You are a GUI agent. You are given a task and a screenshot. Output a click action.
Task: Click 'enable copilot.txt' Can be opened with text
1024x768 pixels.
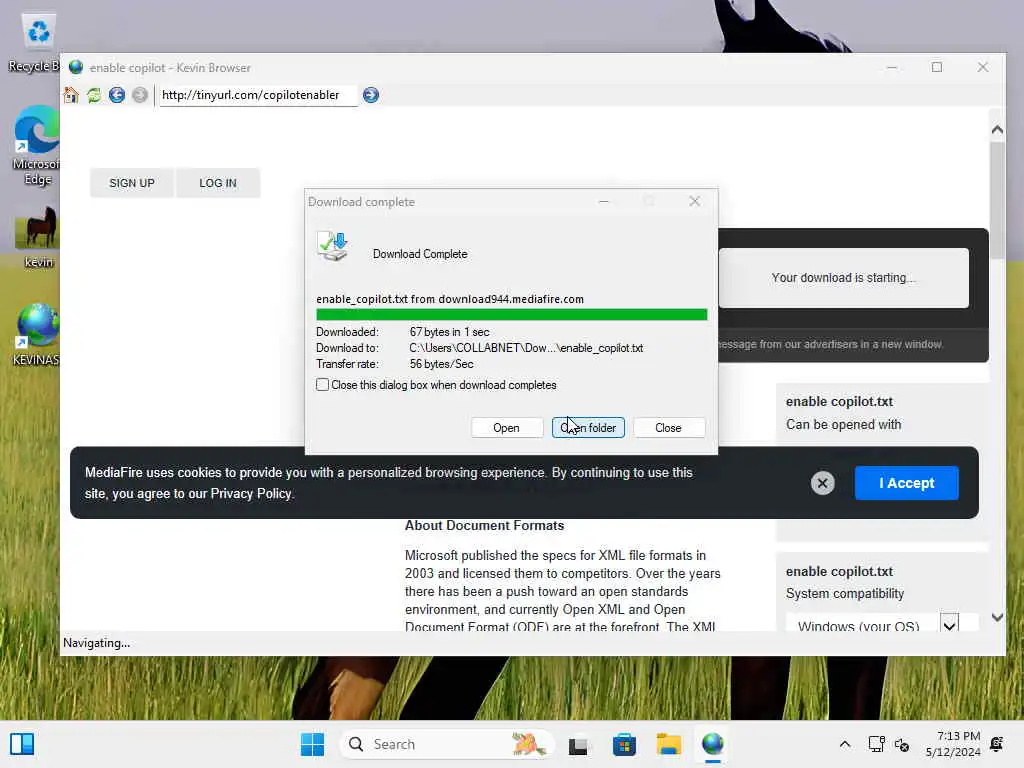coord(843,424)
